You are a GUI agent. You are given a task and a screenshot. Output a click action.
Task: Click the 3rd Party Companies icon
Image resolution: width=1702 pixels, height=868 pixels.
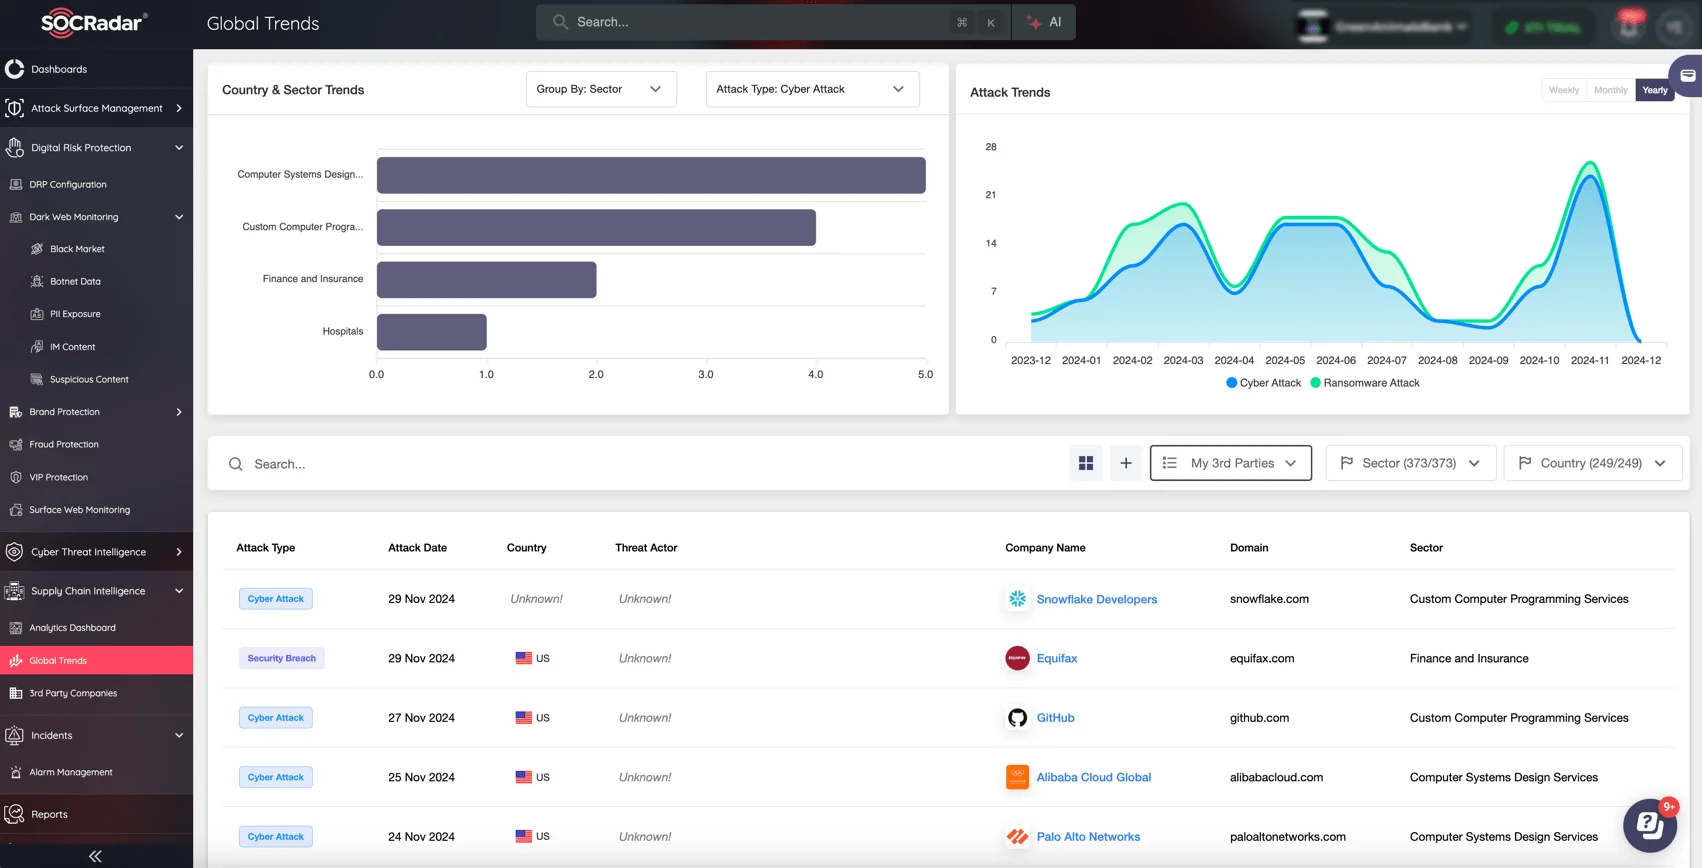(x=16, y=693)
